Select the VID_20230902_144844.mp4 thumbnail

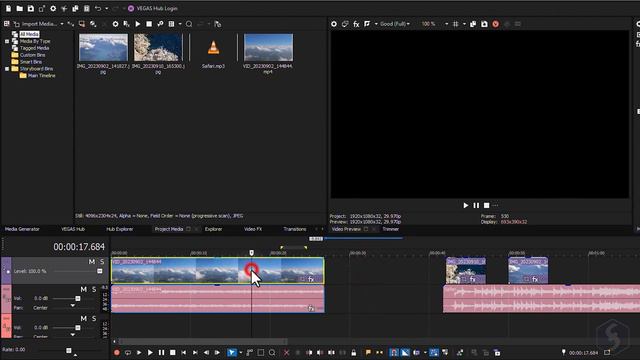coord(268,47)
